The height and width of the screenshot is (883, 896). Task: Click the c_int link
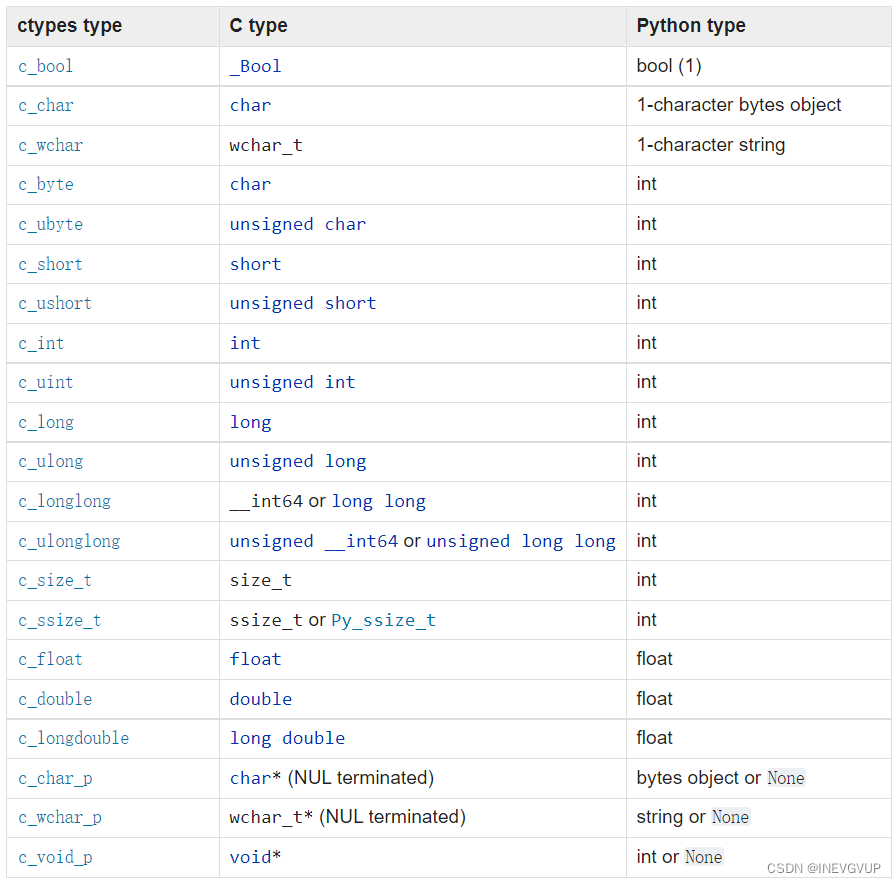point(41,343)
